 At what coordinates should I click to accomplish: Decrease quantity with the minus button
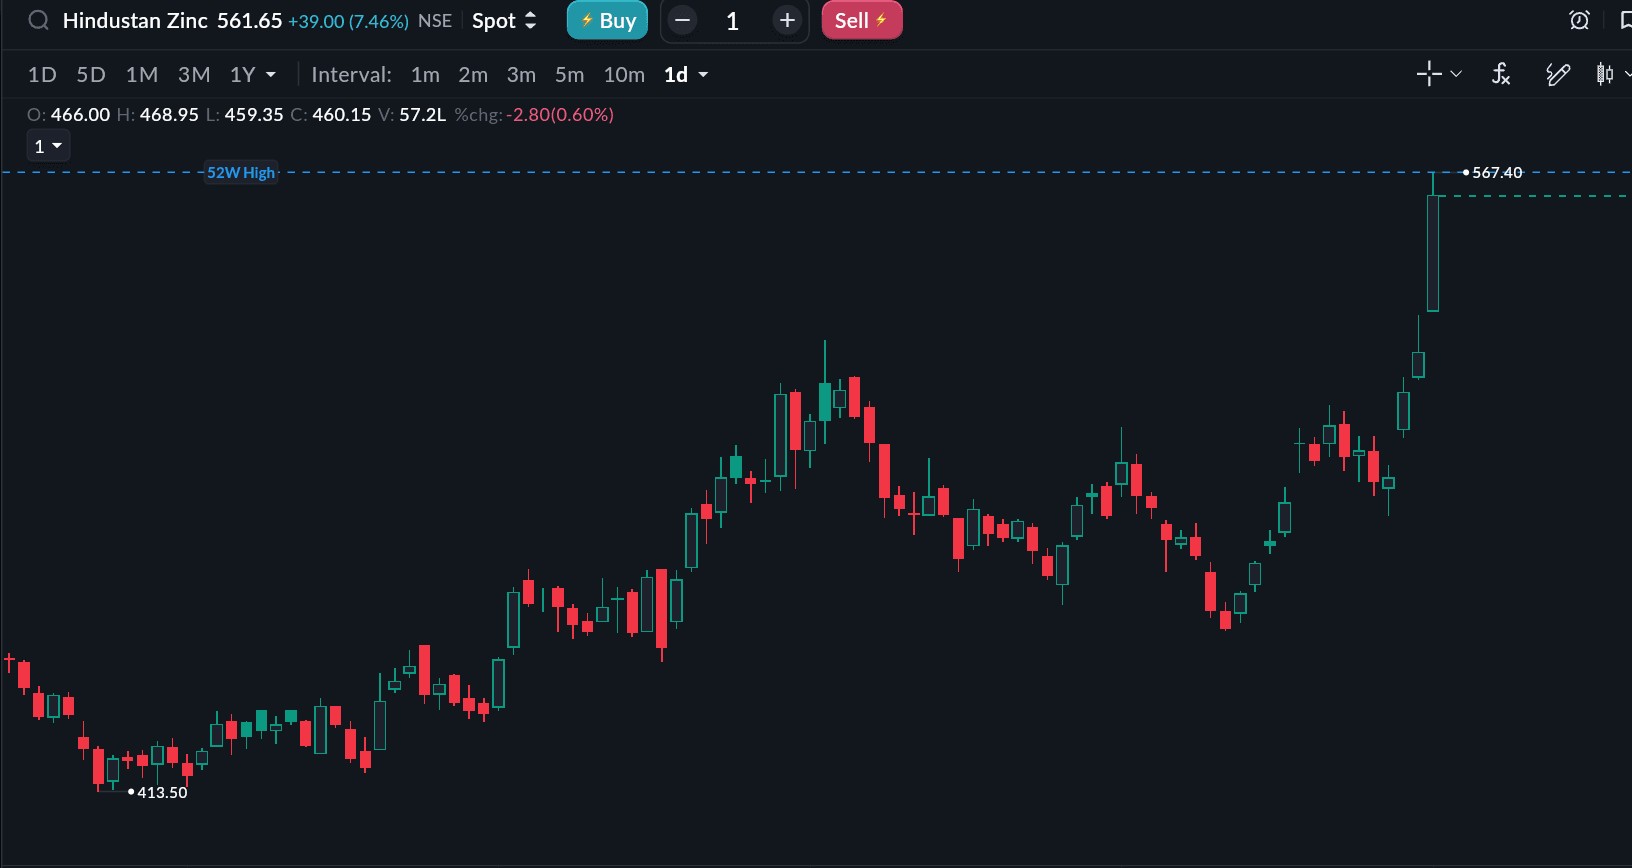pyautogui.click(x=683, y=21)
